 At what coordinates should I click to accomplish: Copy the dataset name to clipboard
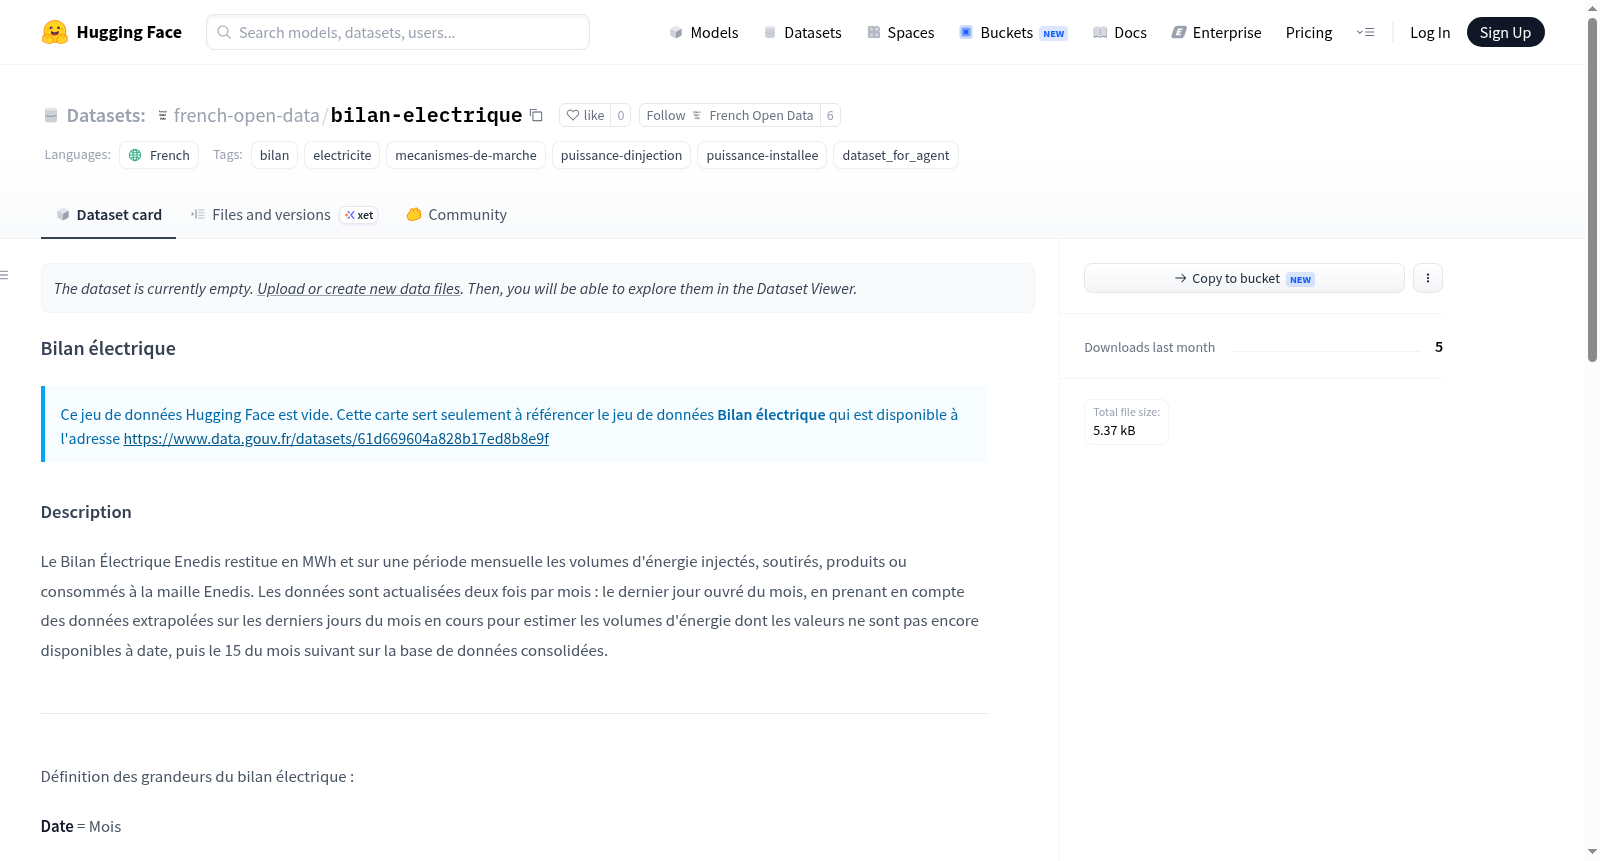click(x=536, y=115)
